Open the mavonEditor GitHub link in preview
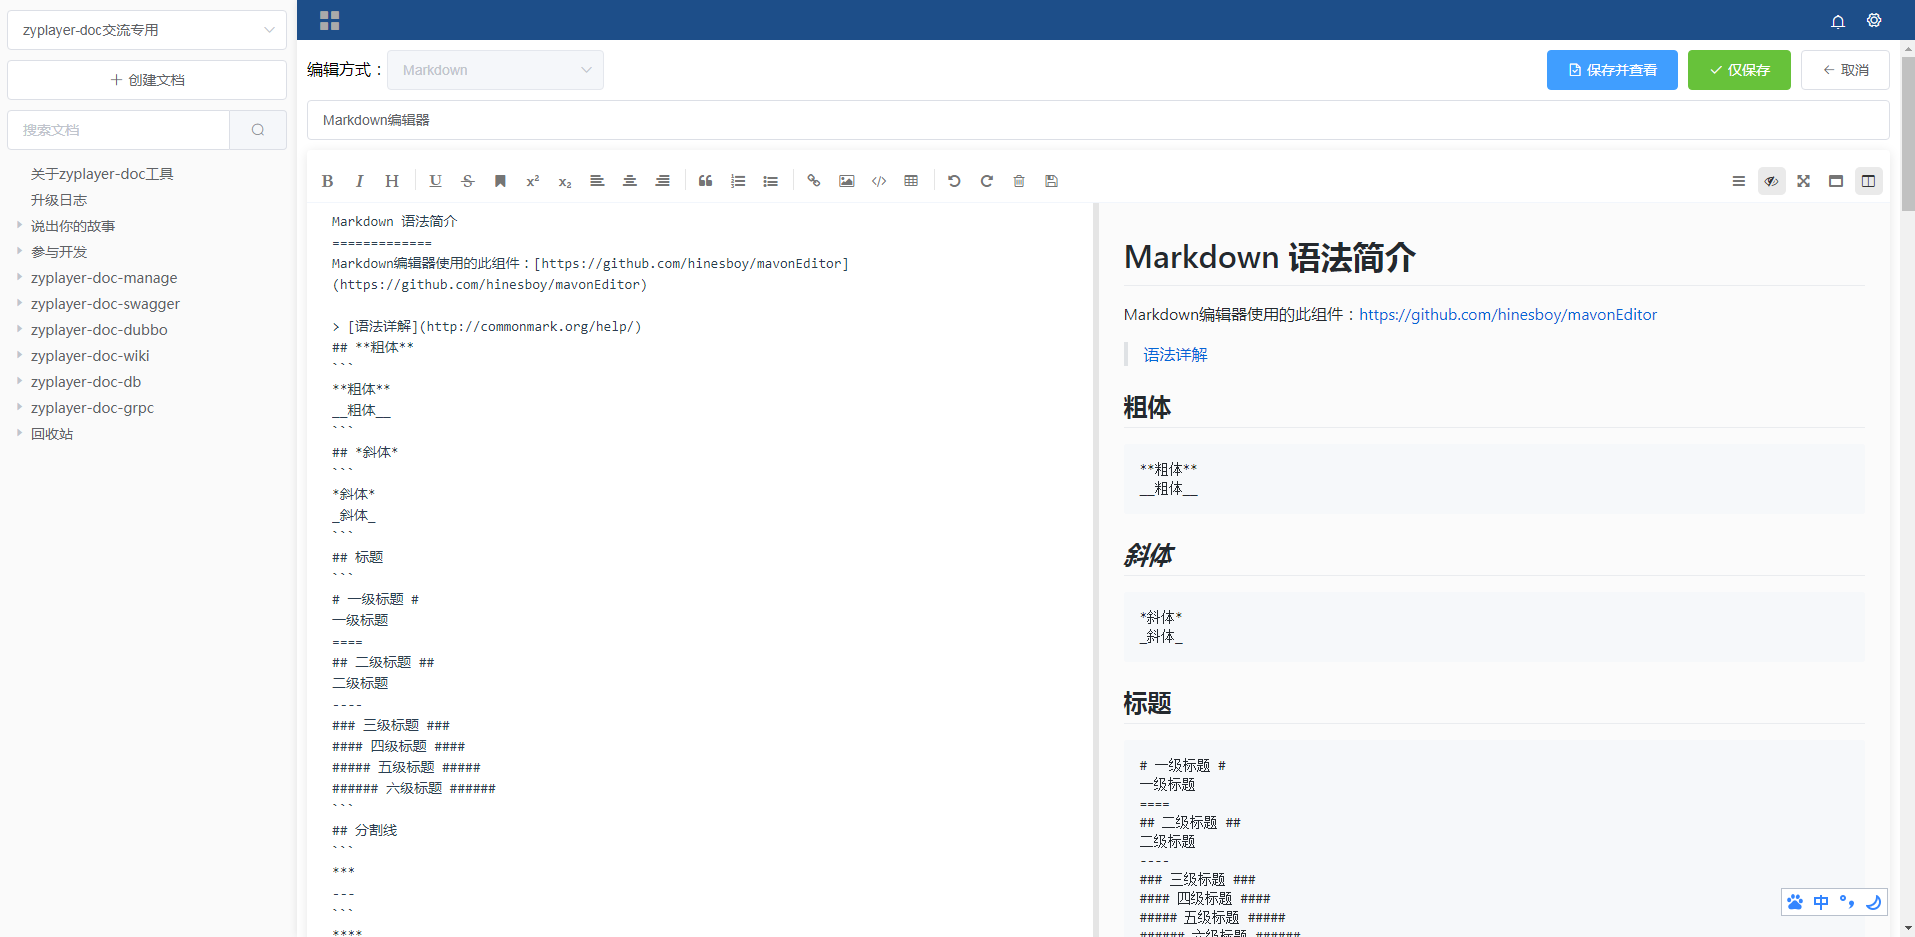This screenshot has height=937, width=1915. point(1508,315)
